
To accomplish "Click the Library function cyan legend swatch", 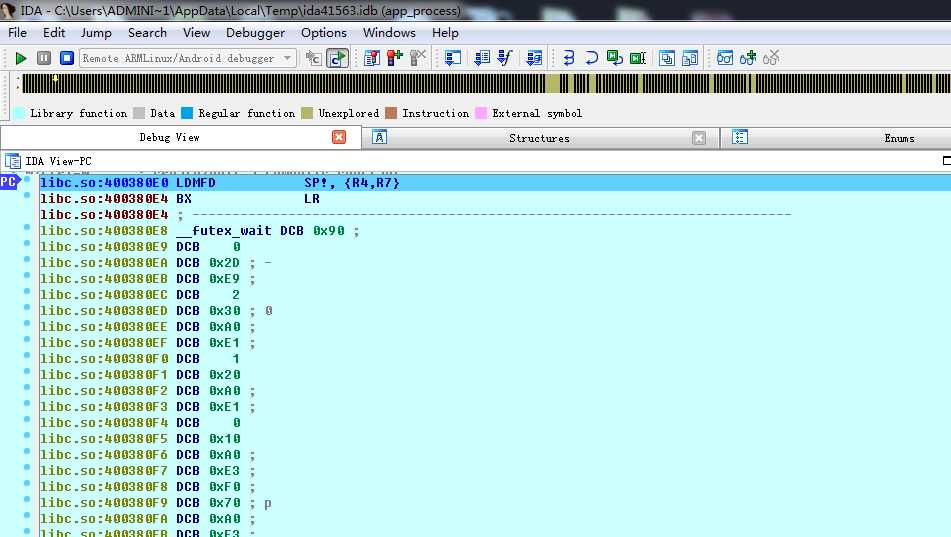I will pos(19,113).
